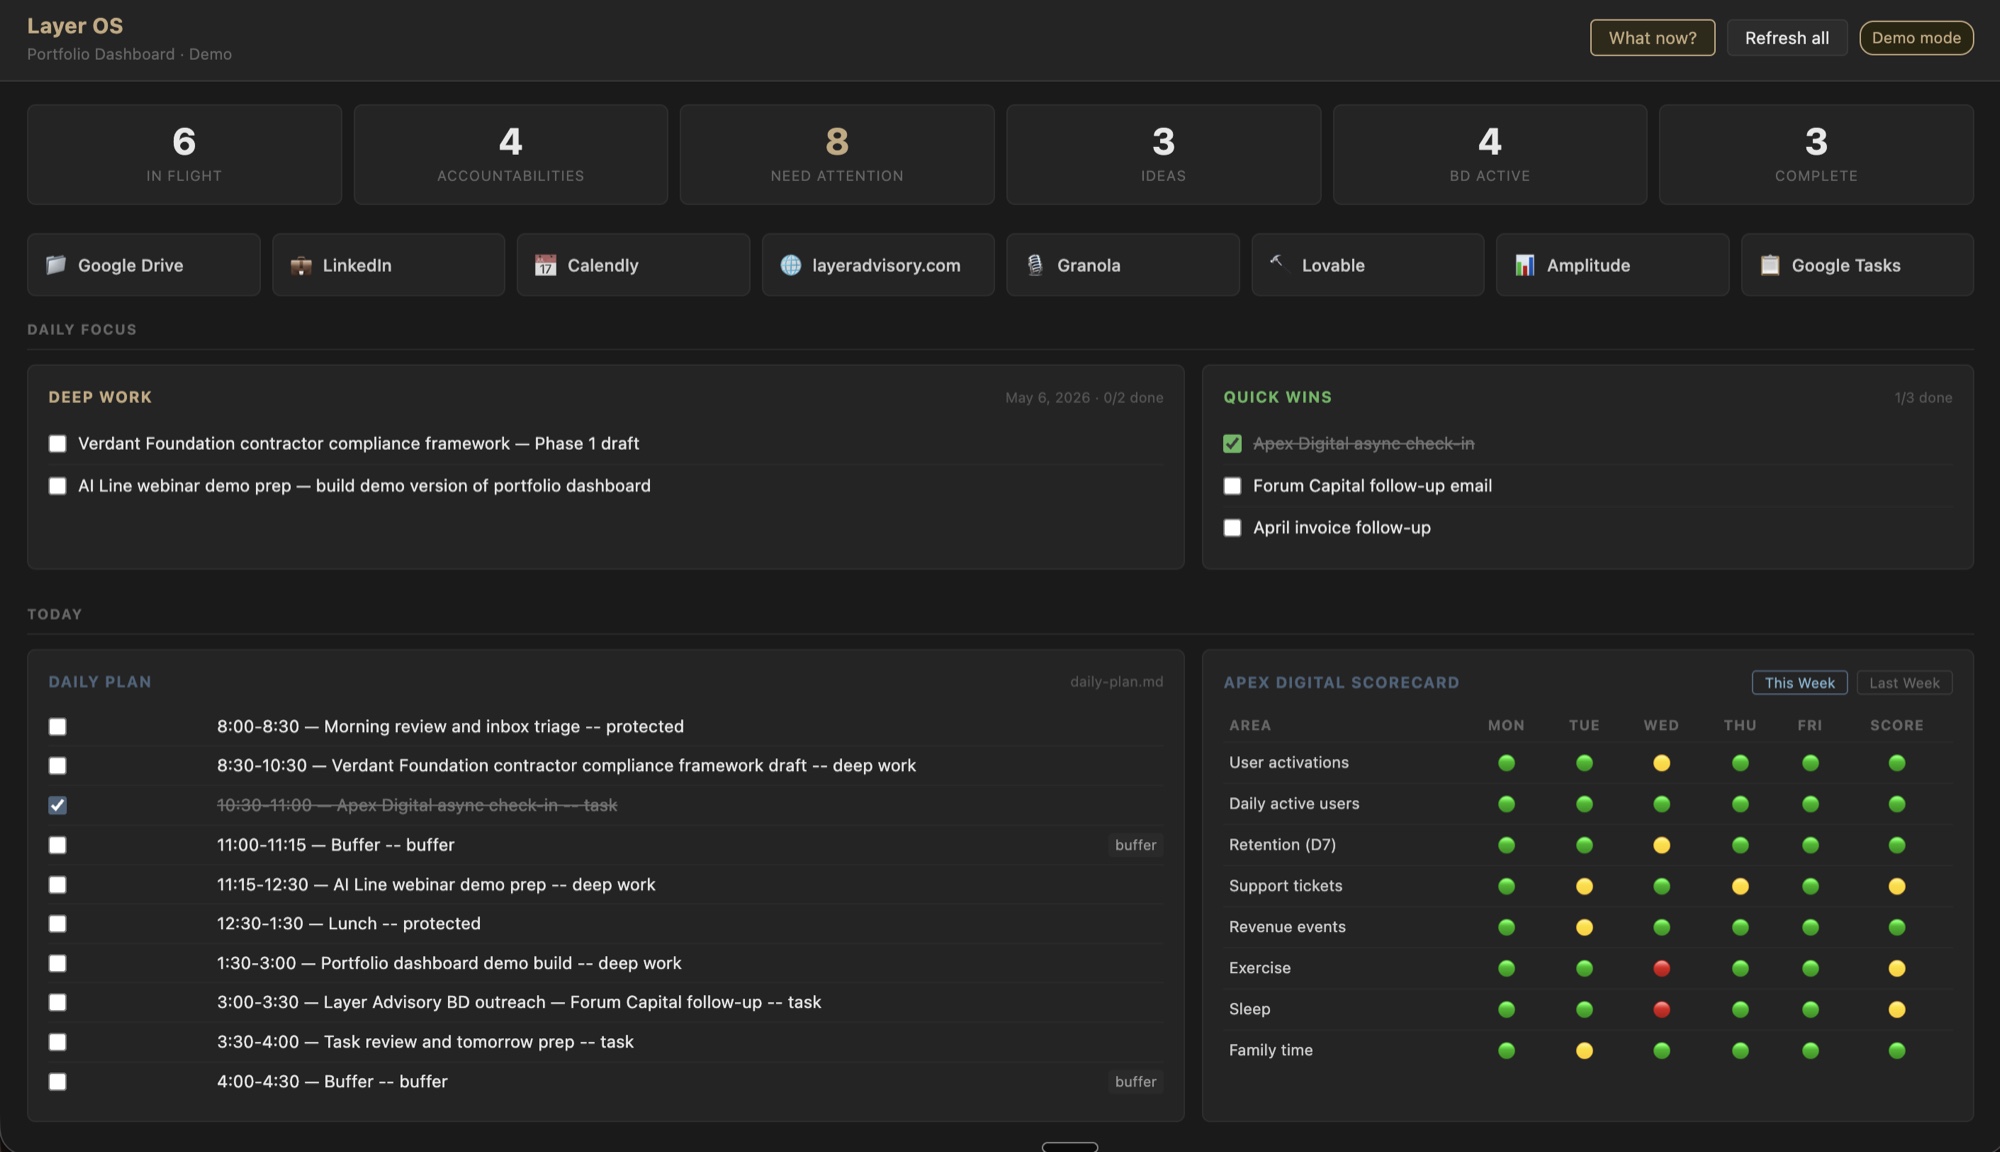This screenshot has width=2000, height=1152.
Task: Check 4:00-4:30 Buffer plan item
Action: click(57, 1082)
